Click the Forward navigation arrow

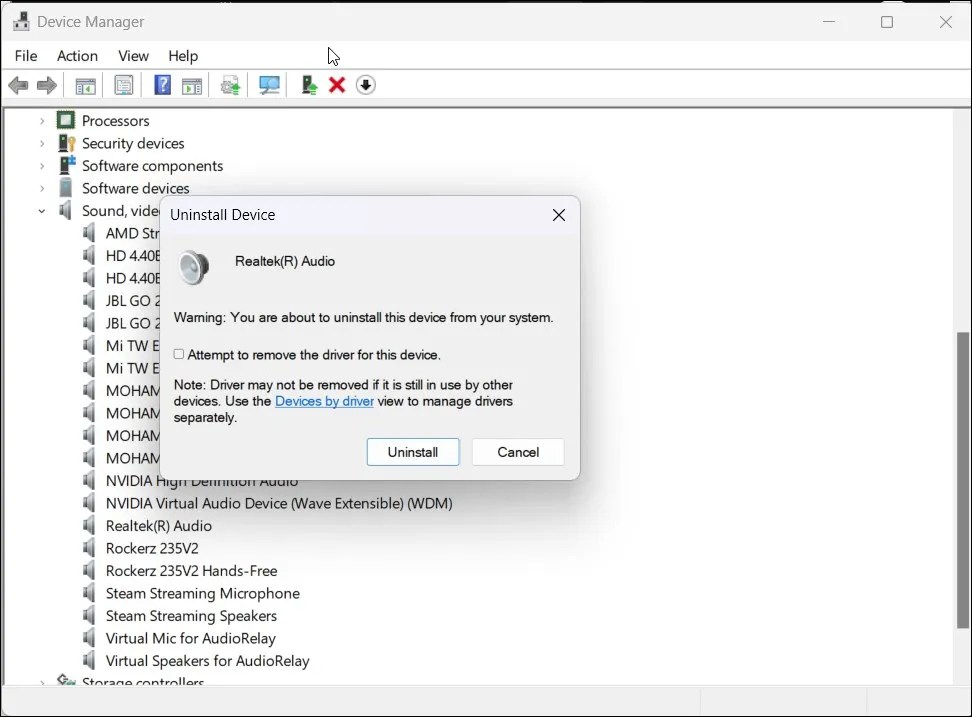(46, 85)
